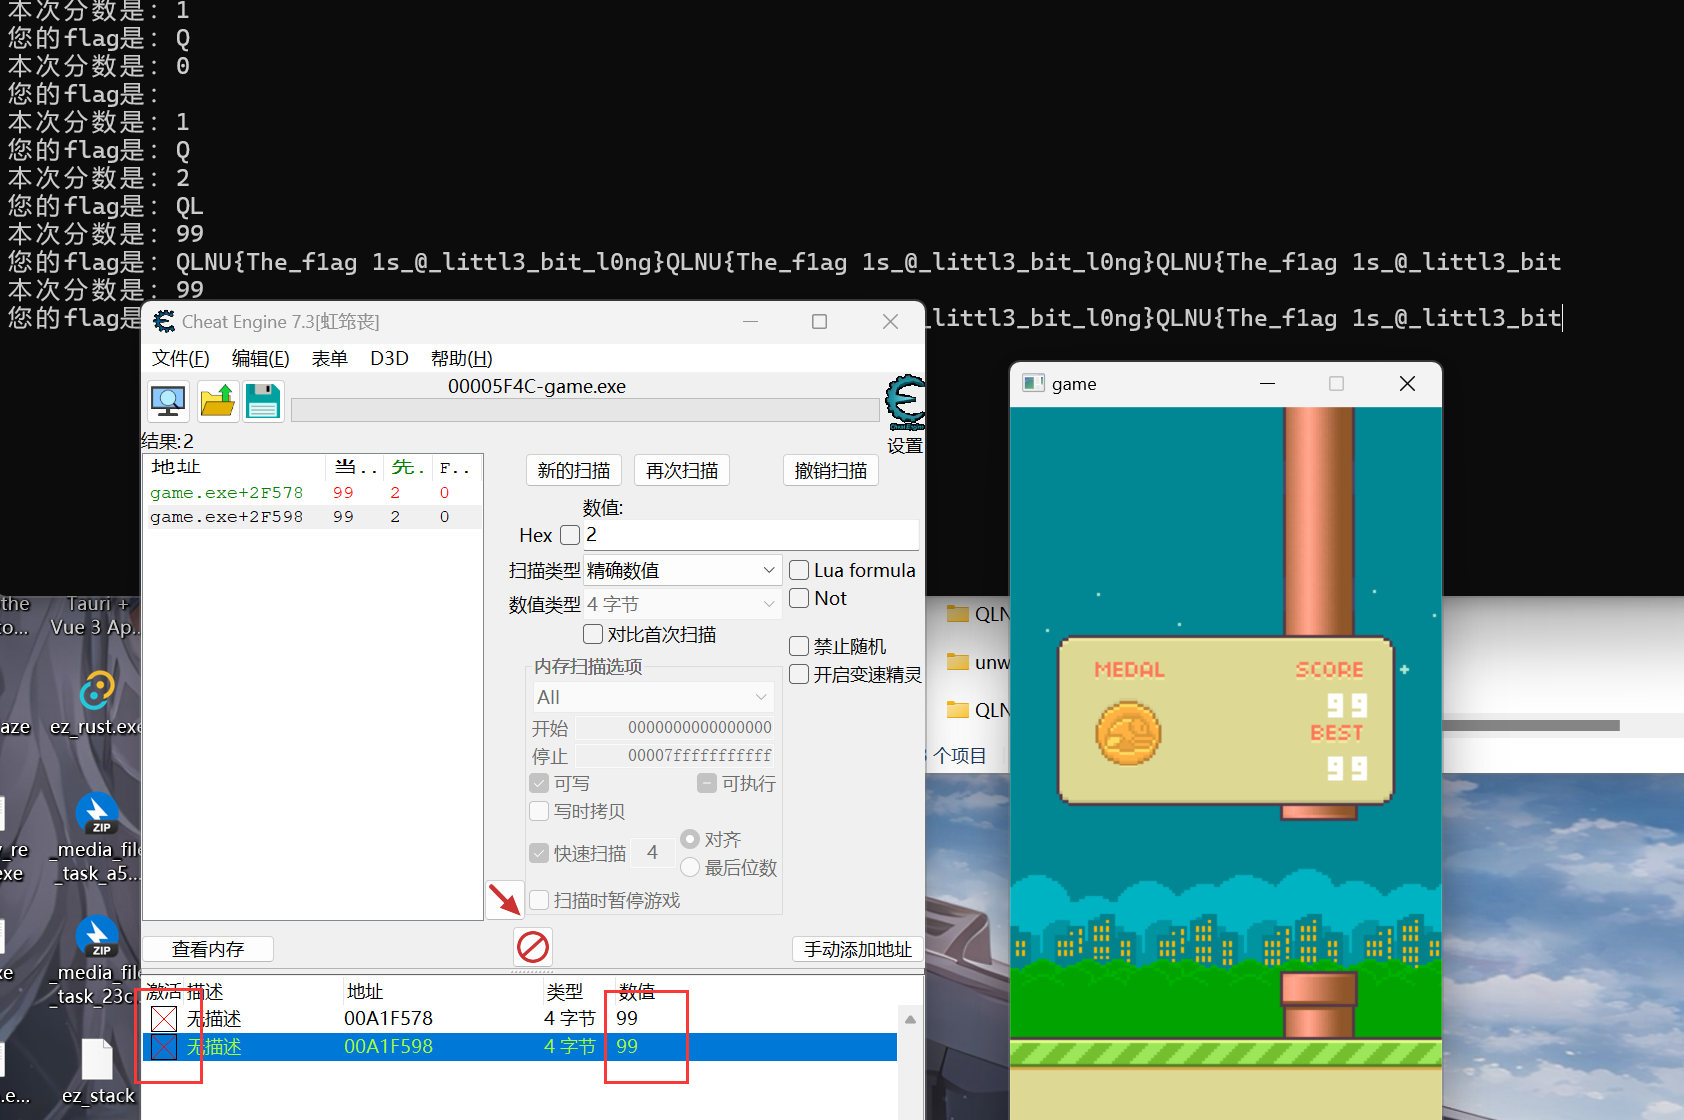
Task: Open Cheat Engine settings logo icon
Action: [x=905, y=403]
